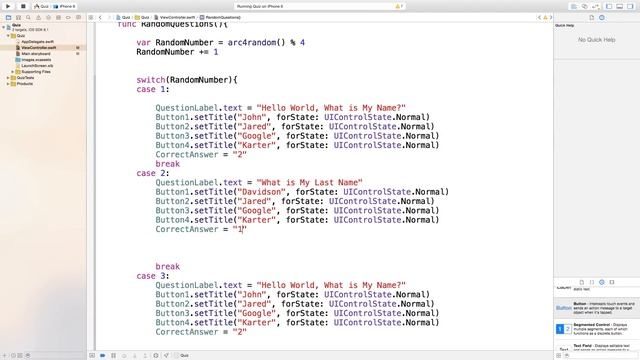The image size is (640, 360).
Task: Show the Issue navigator
Action: pos(38,18)
